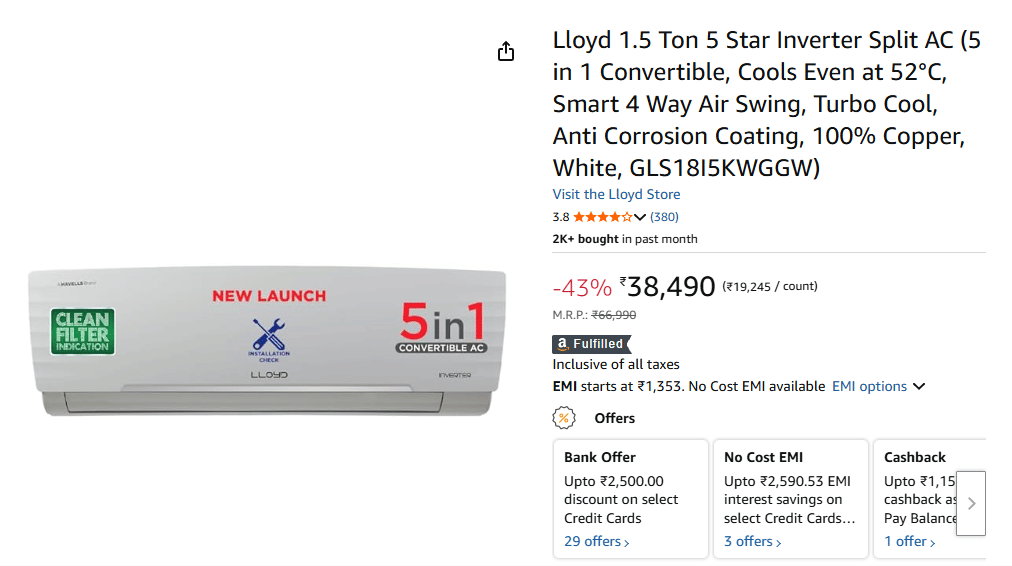Viewport: 1012px width, 566px height.
Task: Advance offers carousel with next arrow
Action: tap(971, 504)
